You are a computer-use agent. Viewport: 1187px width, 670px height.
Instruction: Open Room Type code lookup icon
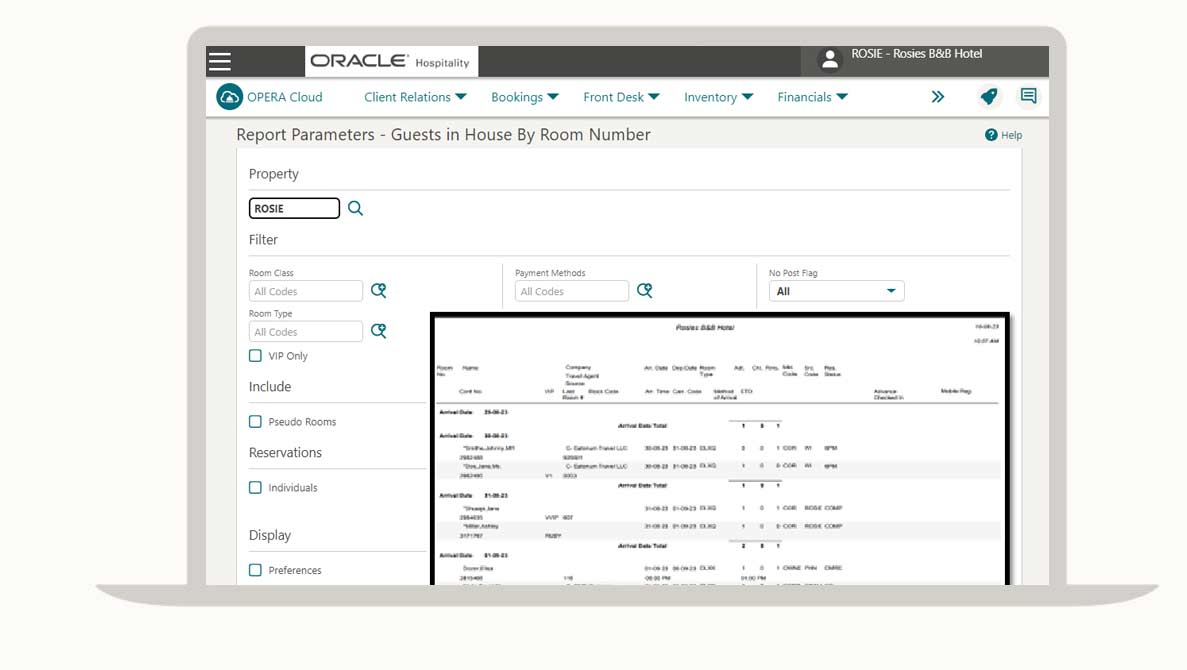378,331
